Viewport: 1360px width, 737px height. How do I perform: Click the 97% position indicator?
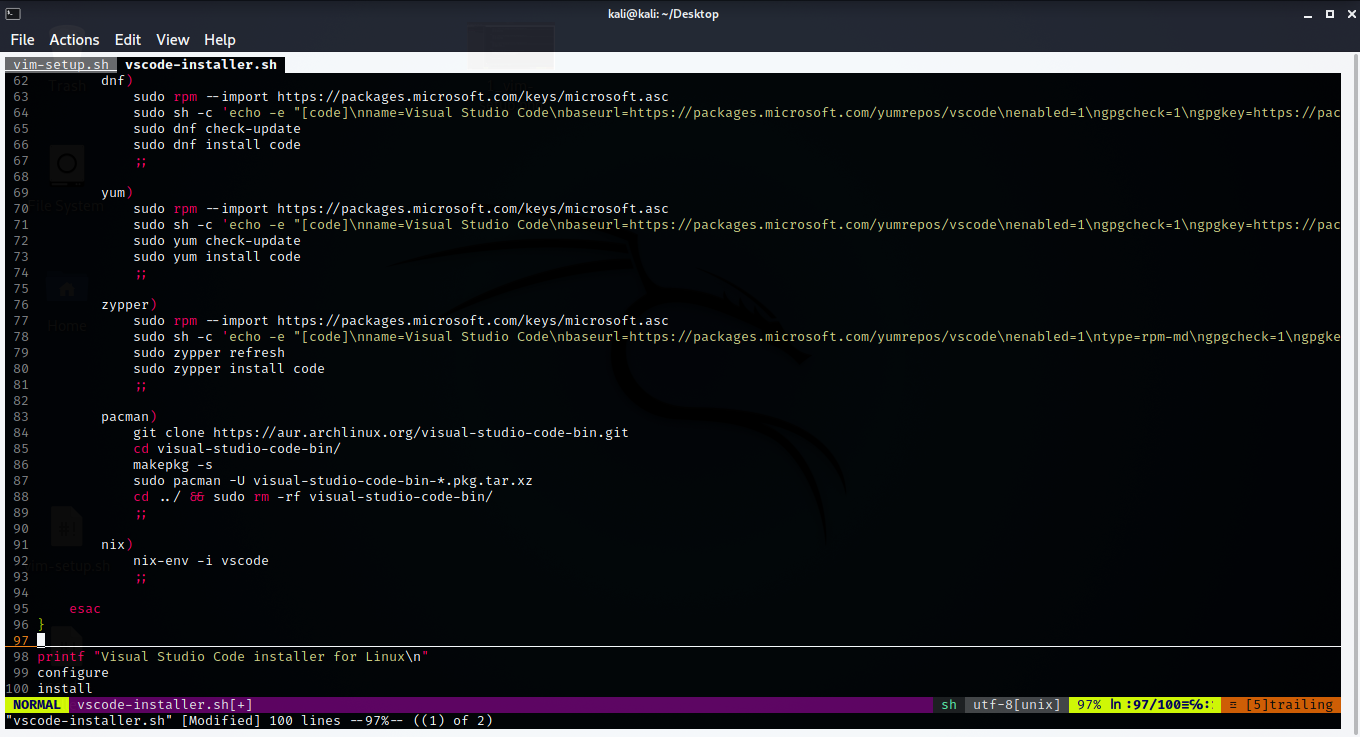click(1089, 705)
